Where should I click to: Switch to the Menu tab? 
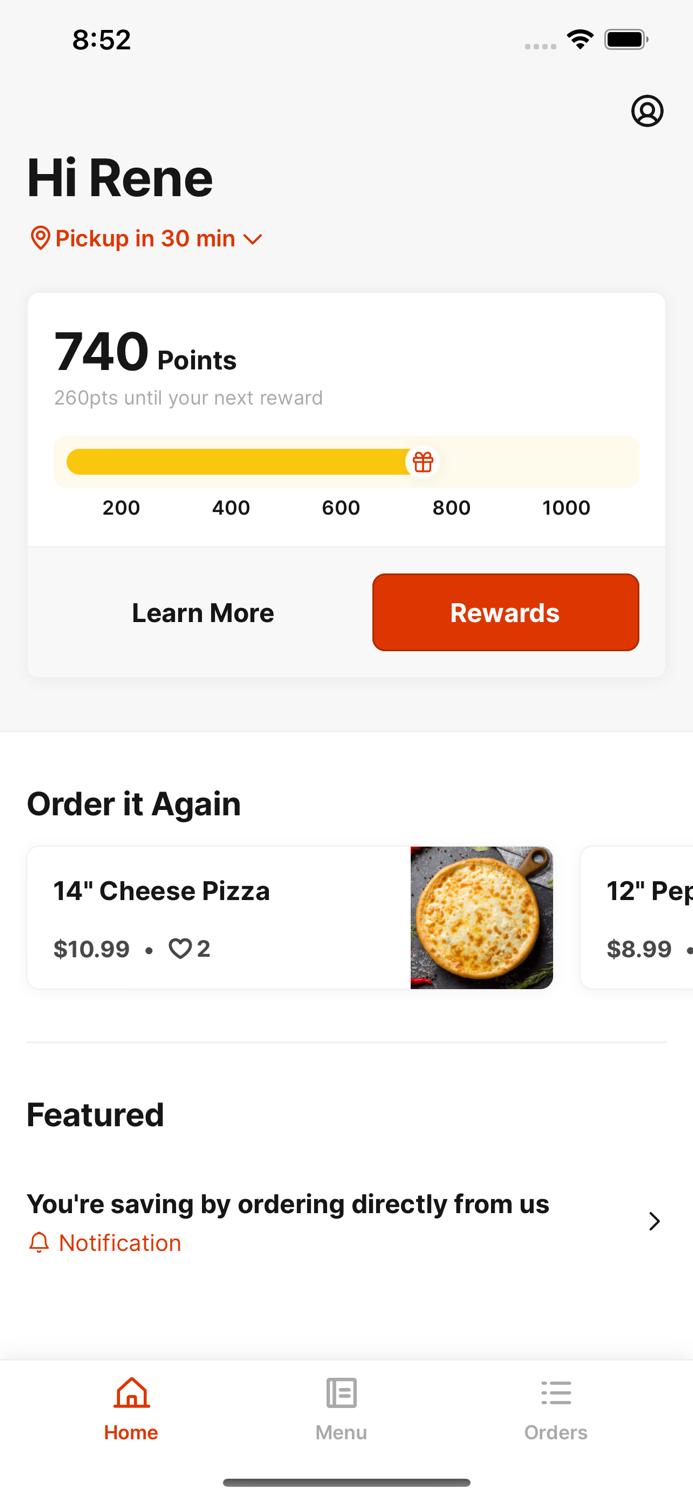pyautogui.click(x=341, y=1408)
